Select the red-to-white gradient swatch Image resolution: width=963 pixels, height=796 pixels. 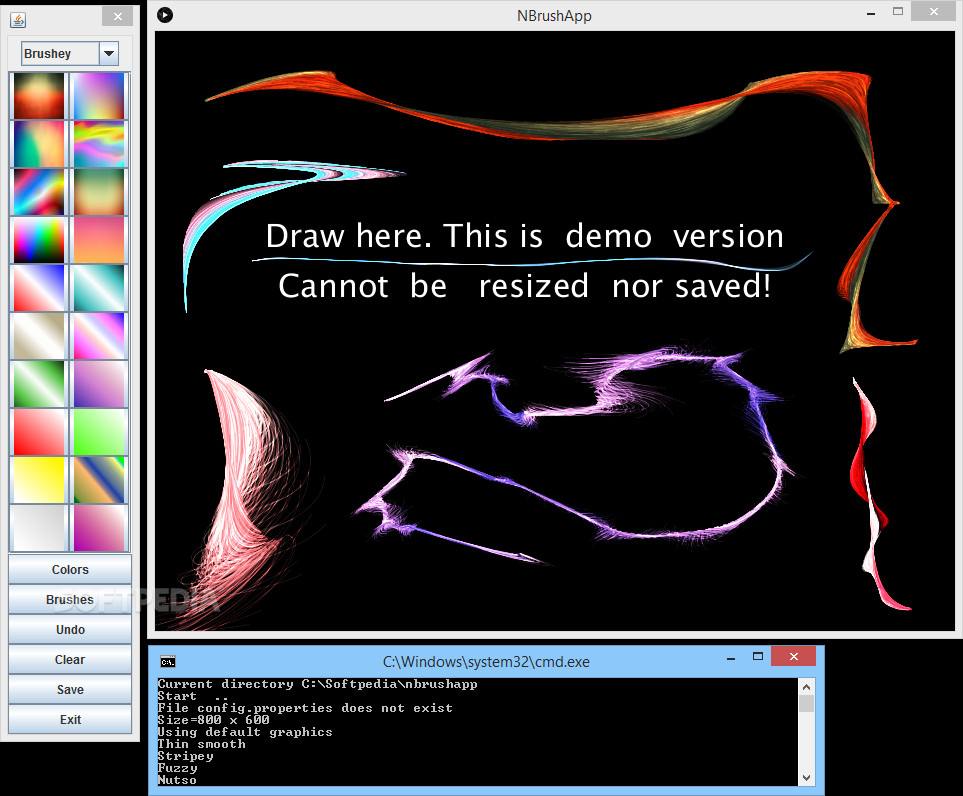point(39,432)
